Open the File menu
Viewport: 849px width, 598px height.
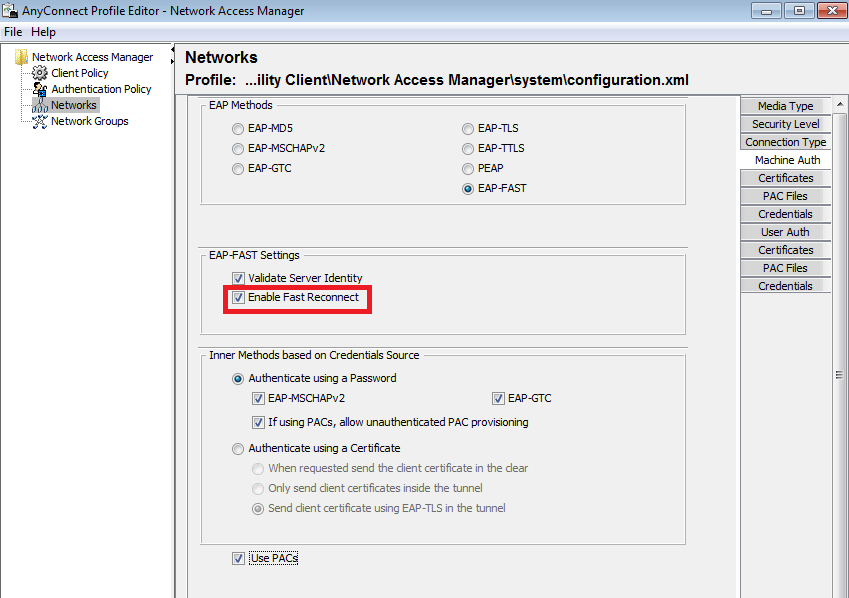click(13, 32)
